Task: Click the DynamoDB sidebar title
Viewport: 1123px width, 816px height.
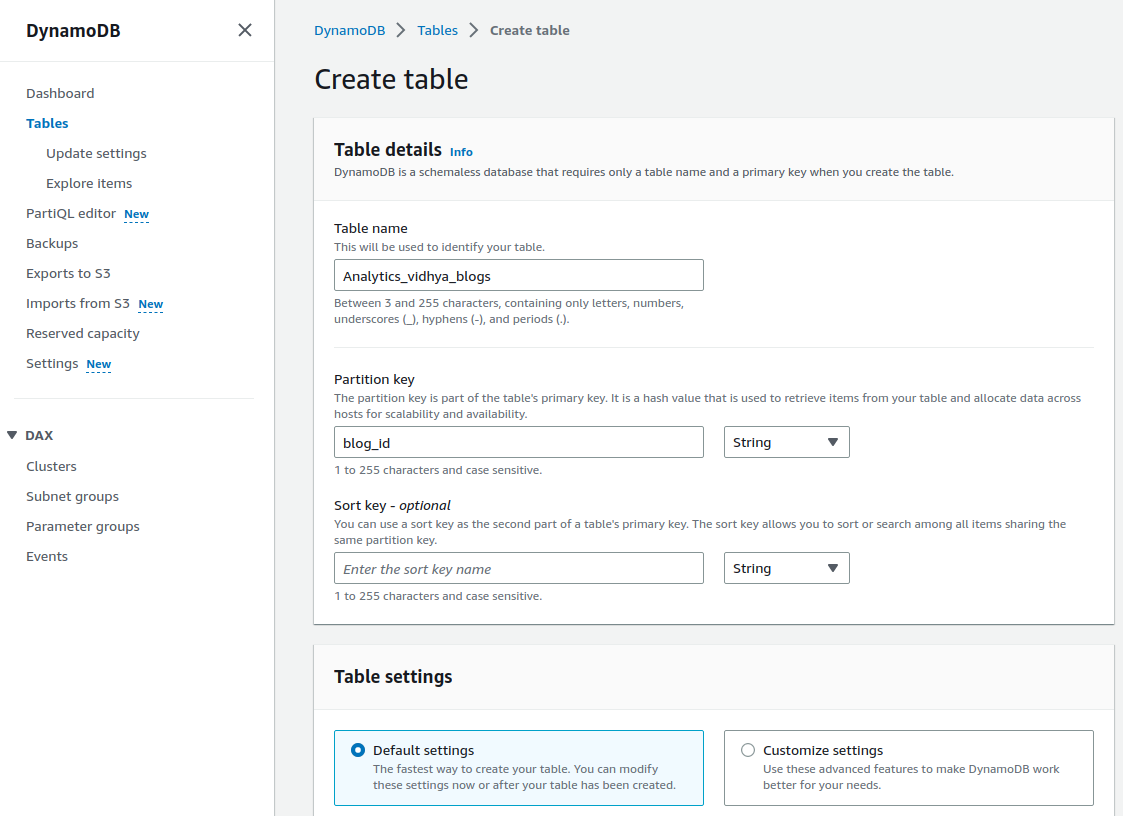Action: 73,31
